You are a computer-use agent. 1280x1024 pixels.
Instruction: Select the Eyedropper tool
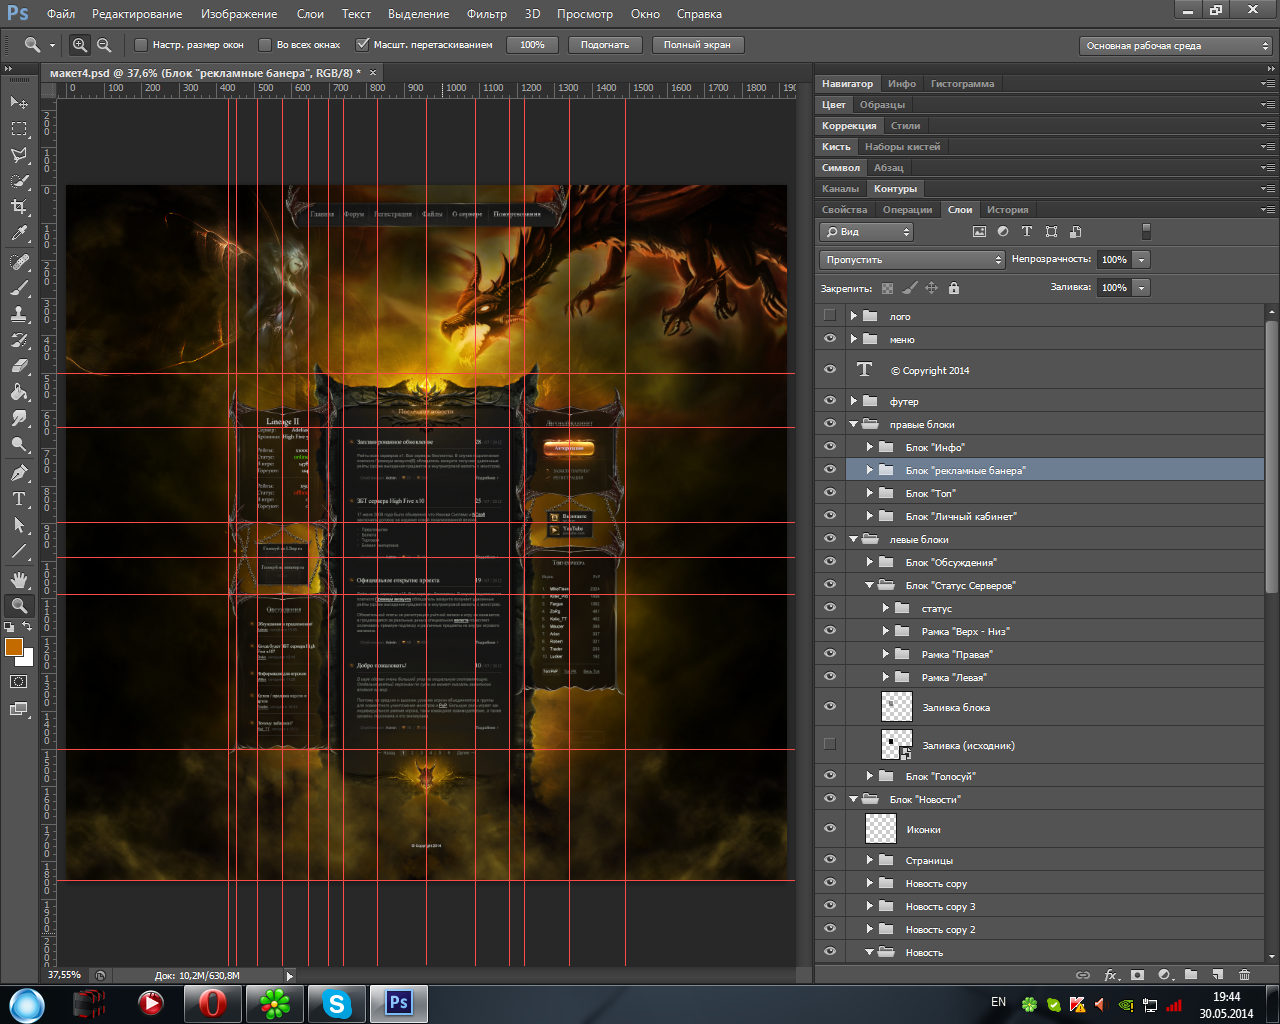click(x=19, y=234)
